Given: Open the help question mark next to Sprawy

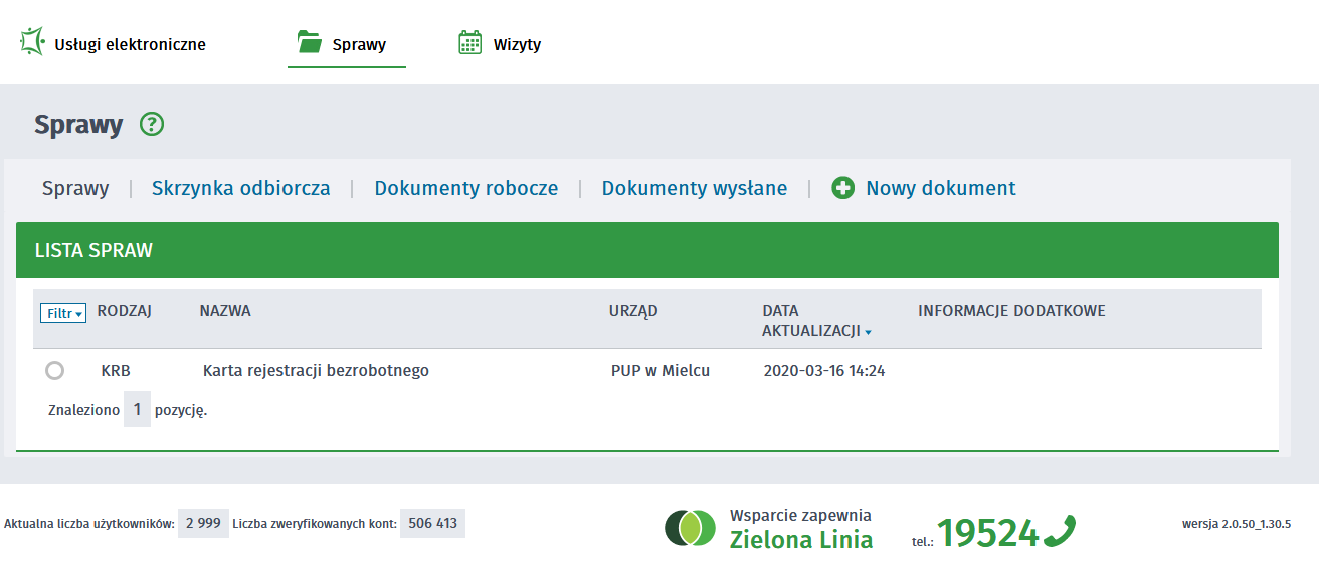Looking at the screenshot, I should tap(152, 125).
